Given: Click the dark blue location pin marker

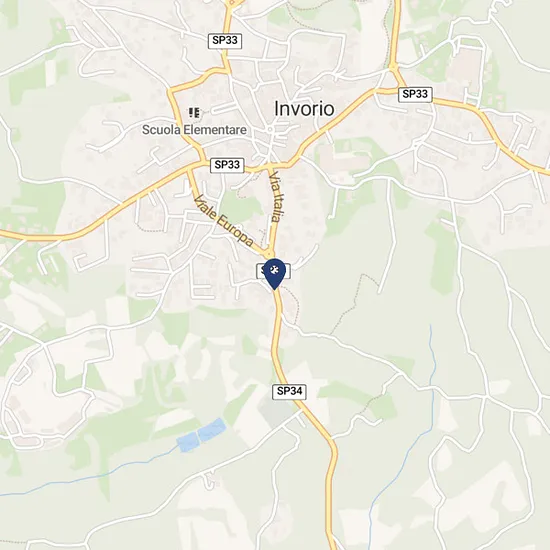Looking at the screenshot, I should [275, 274].
